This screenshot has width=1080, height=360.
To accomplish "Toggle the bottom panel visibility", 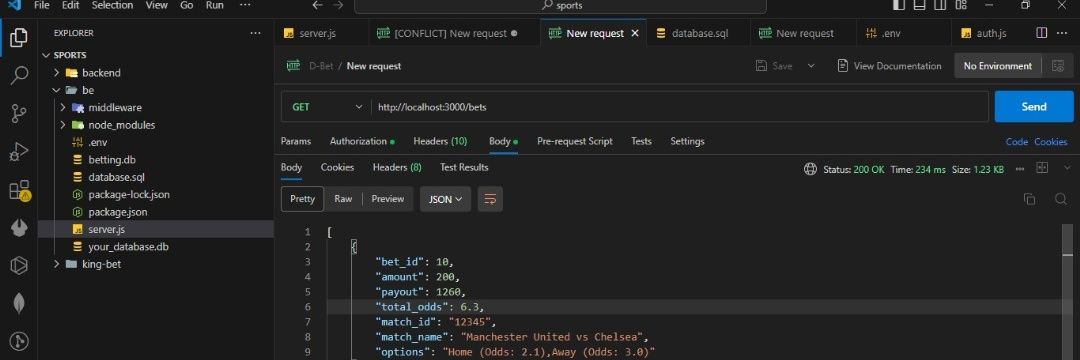I will pyautogui.click(x=920, y=6).
